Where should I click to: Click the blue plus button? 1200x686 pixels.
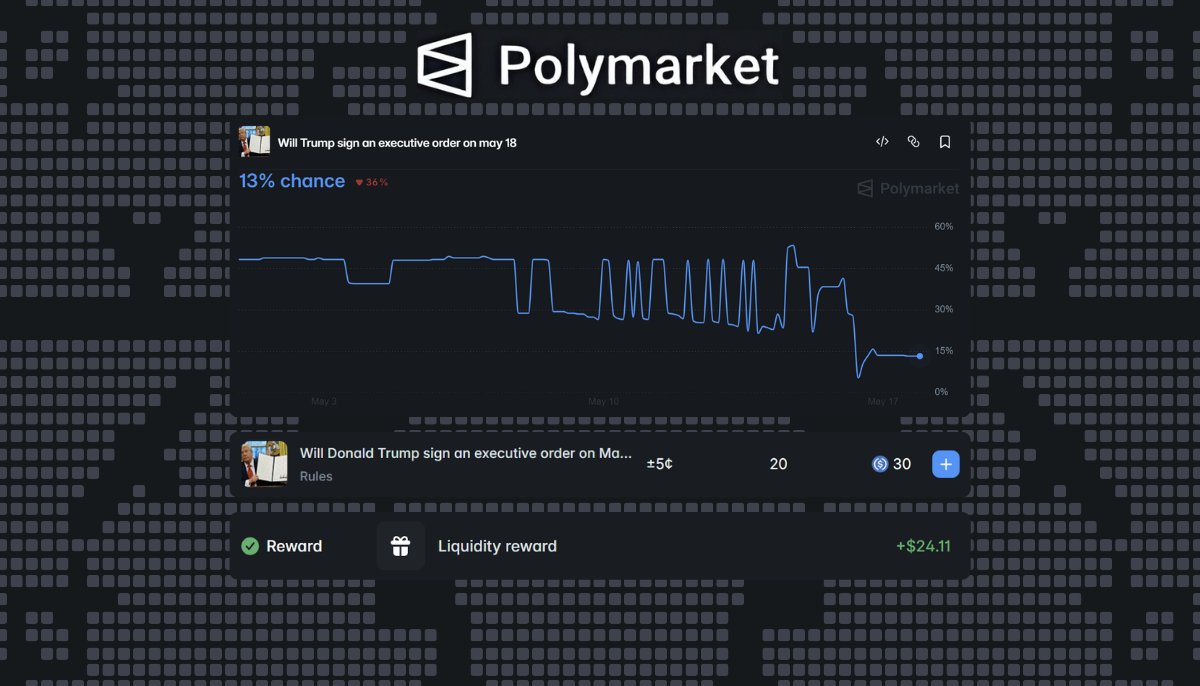946,464
